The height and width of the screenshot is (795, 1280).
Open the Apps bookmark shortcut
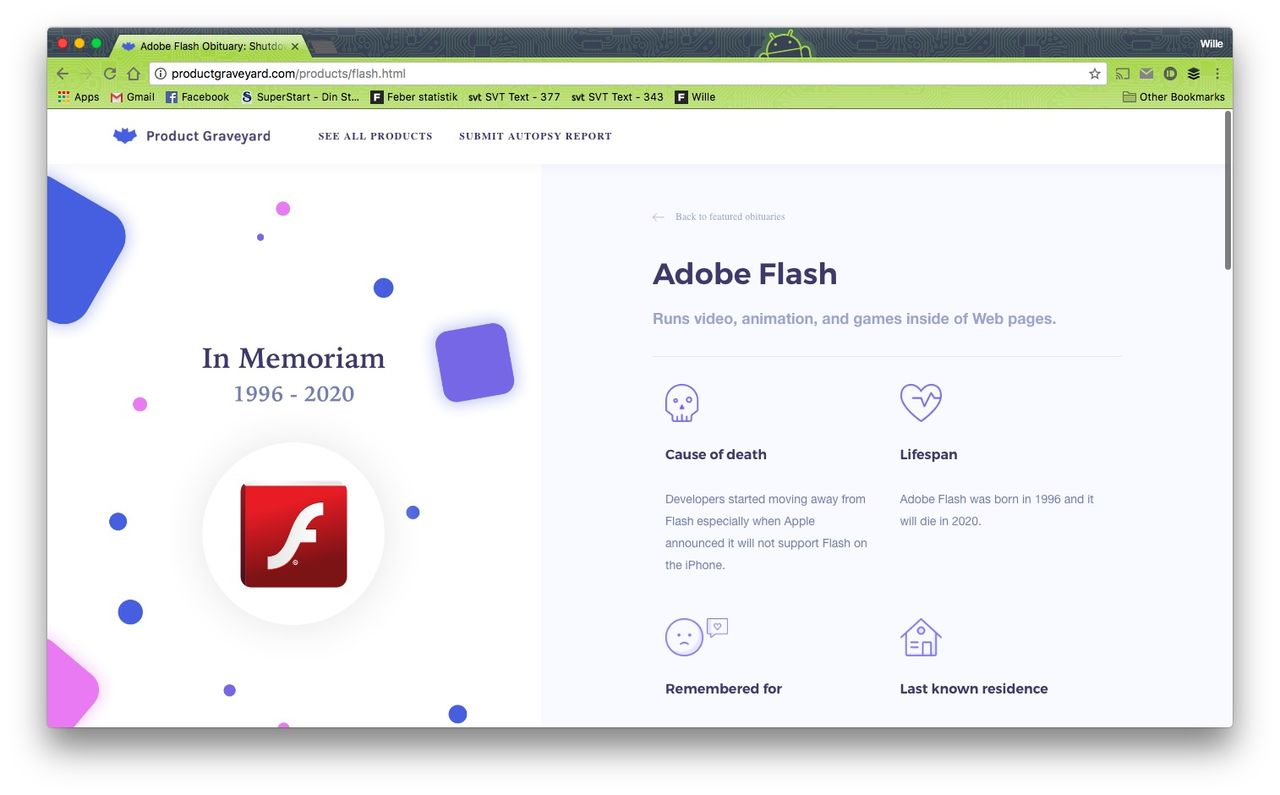[78, 97]
